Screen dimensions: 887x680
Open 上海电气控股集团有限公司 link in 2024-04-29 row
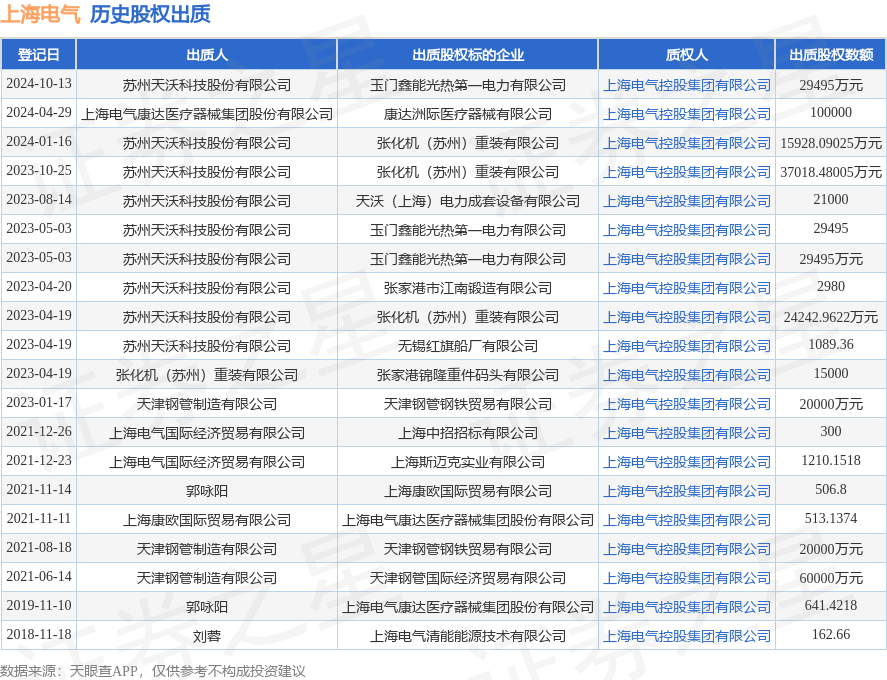click(x=687, y=114)
